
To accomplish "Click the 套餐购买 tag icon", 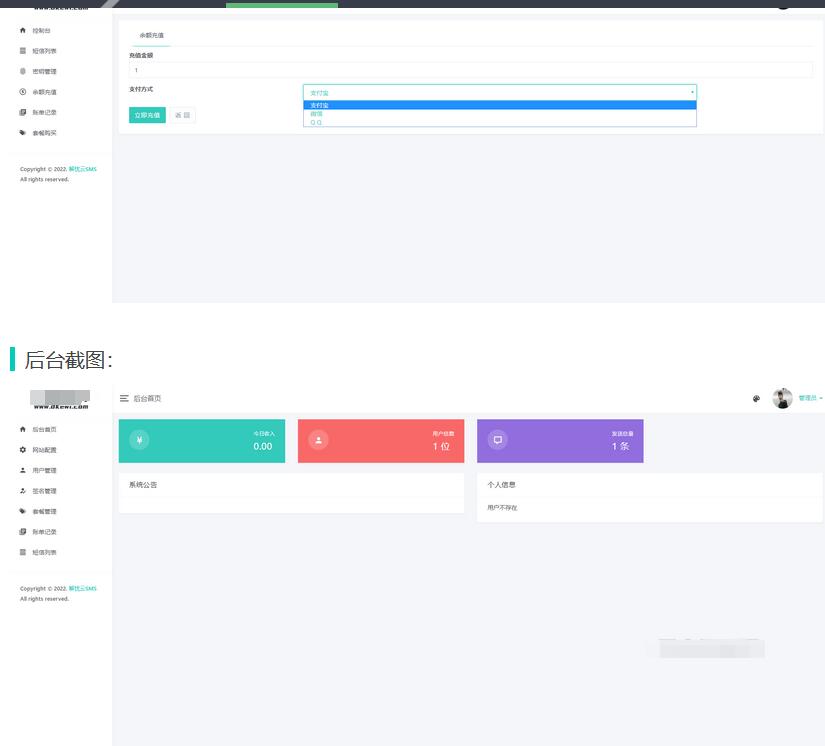I will [x=23, y=133].
